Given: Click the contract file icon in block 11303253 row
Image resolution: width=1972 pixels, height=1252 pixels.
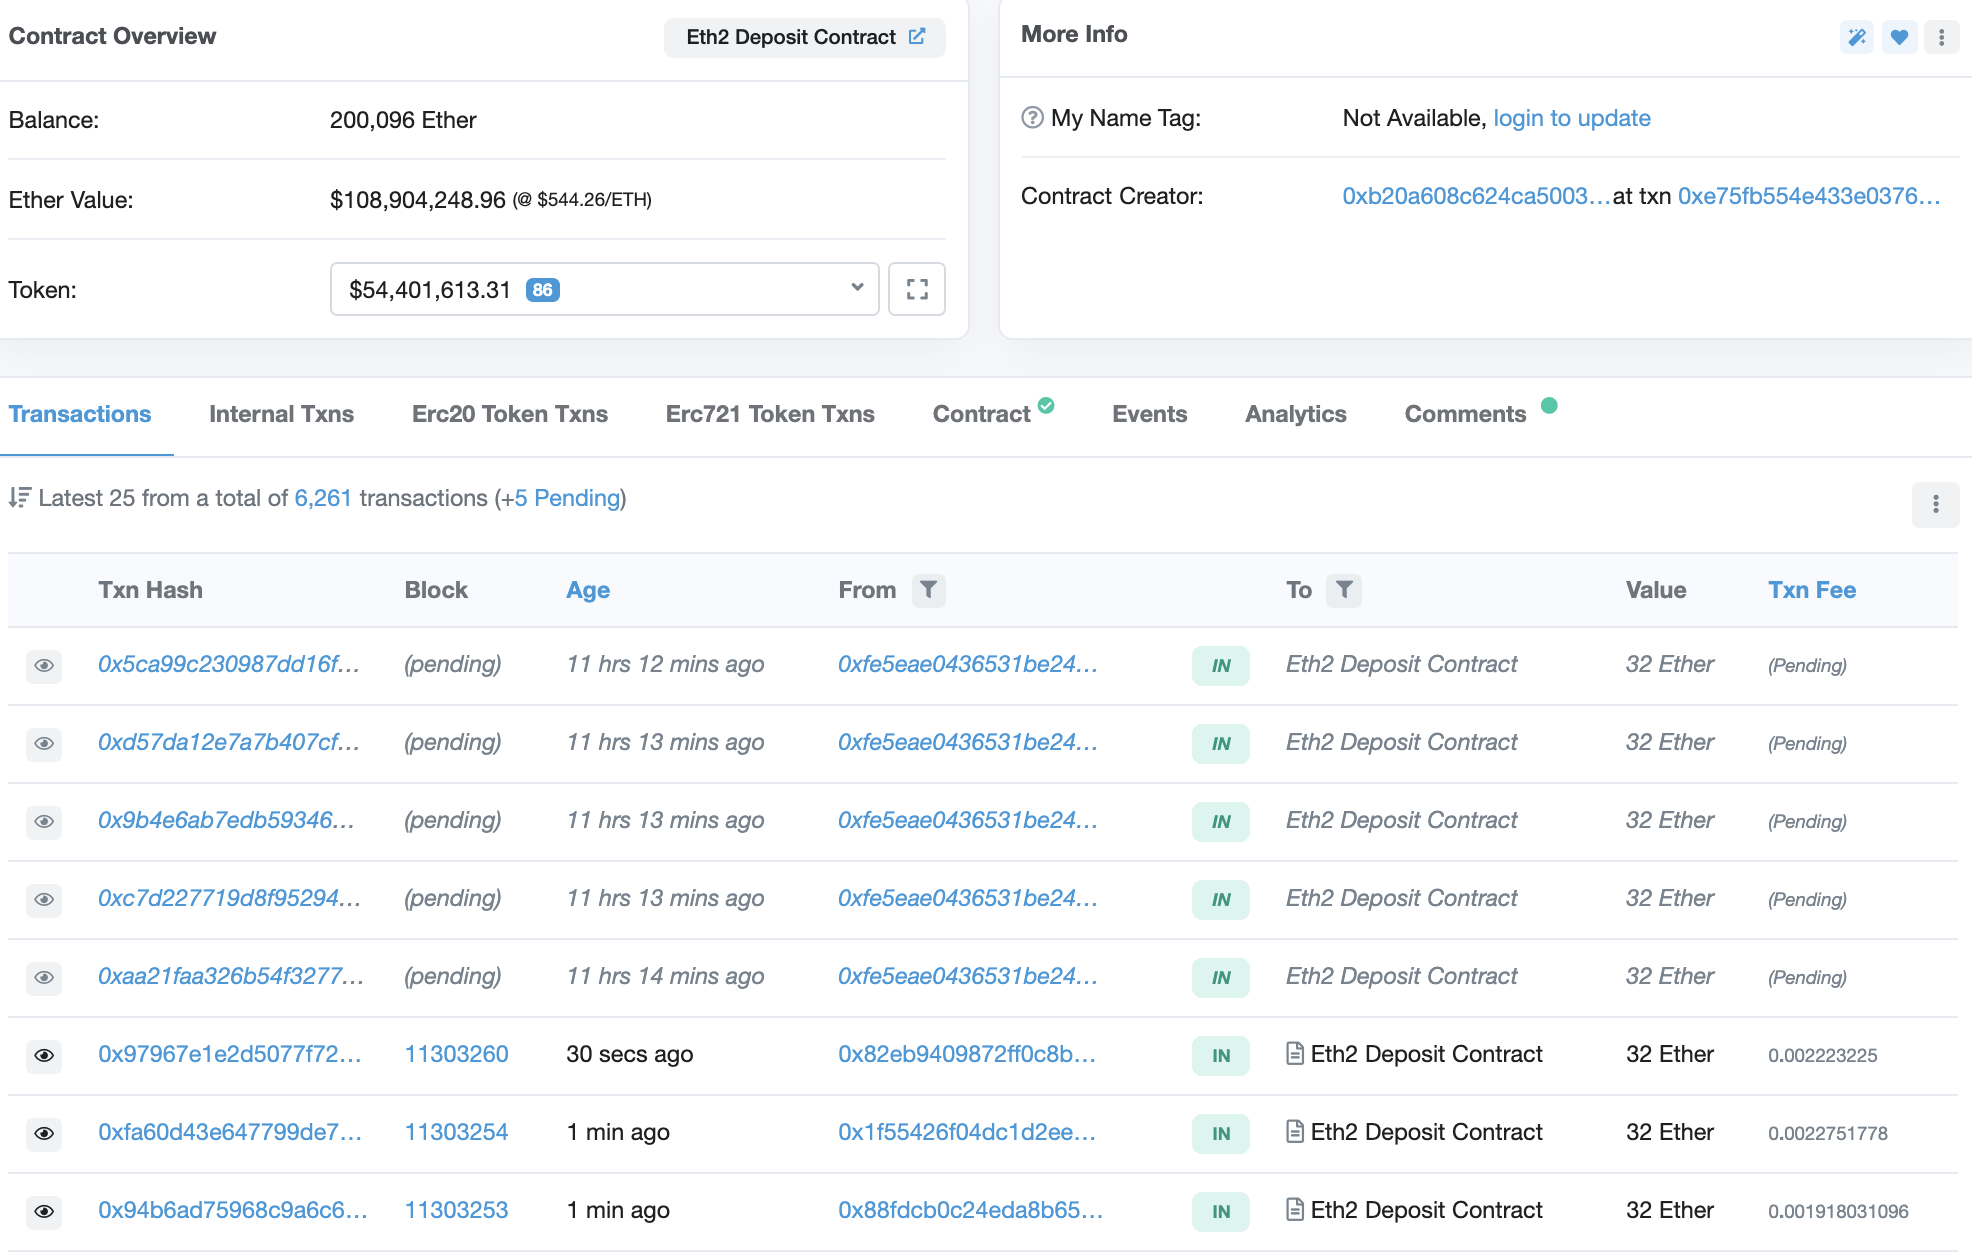Looking at the screenshot, I should pyautogui.click(x=1294, y=1210).
